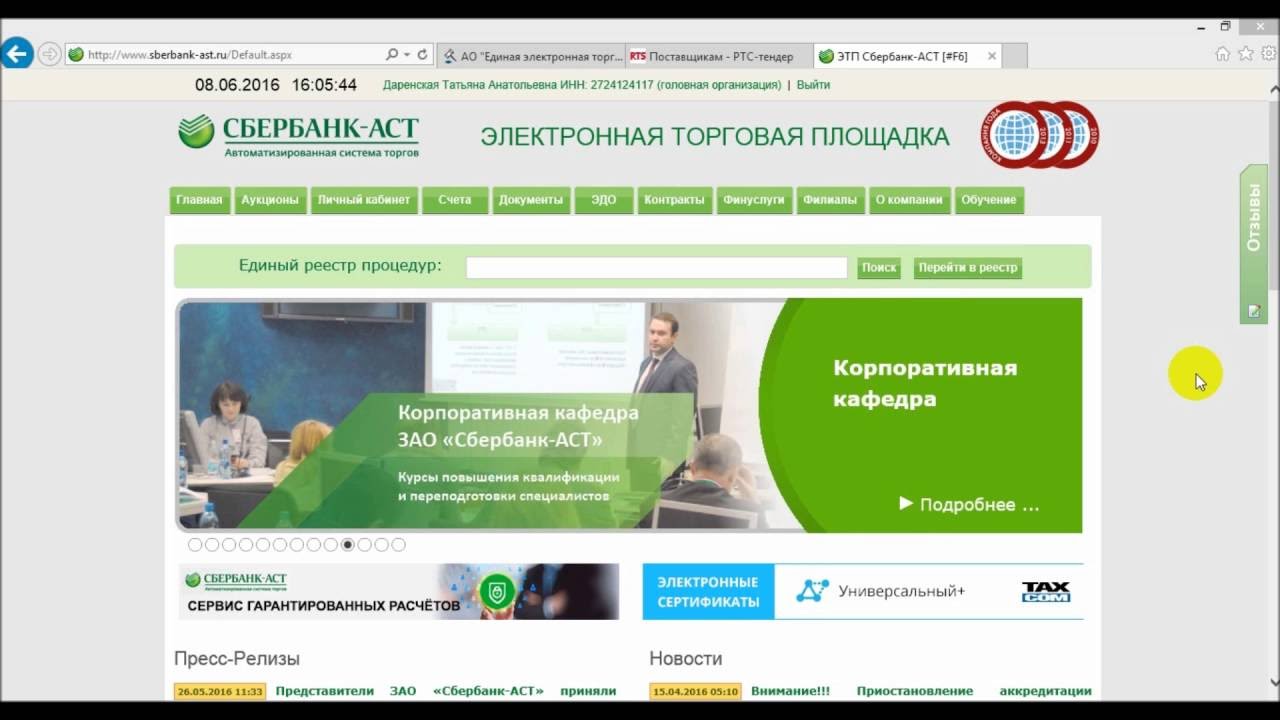Open the Обучение menu item
Viewport: 1280px width, 720px height.
point(989,200)
